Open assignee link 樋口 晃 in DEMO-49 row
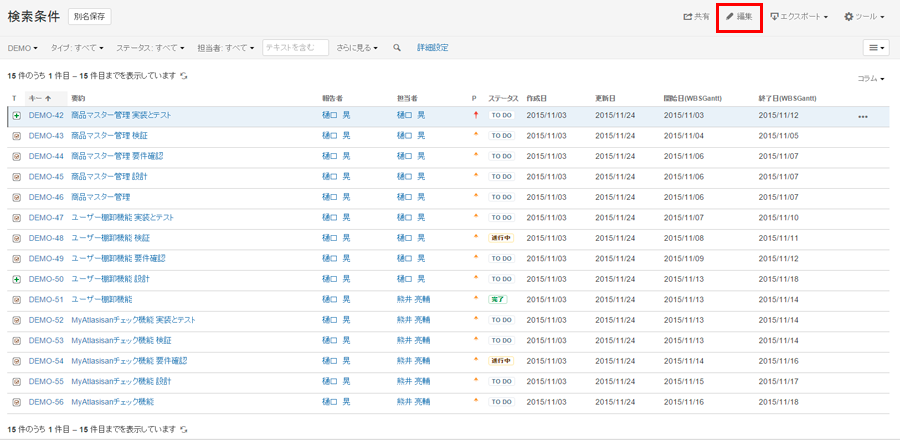Image resolution: width=900 pixels, height=440 pixels. (411, 259)
